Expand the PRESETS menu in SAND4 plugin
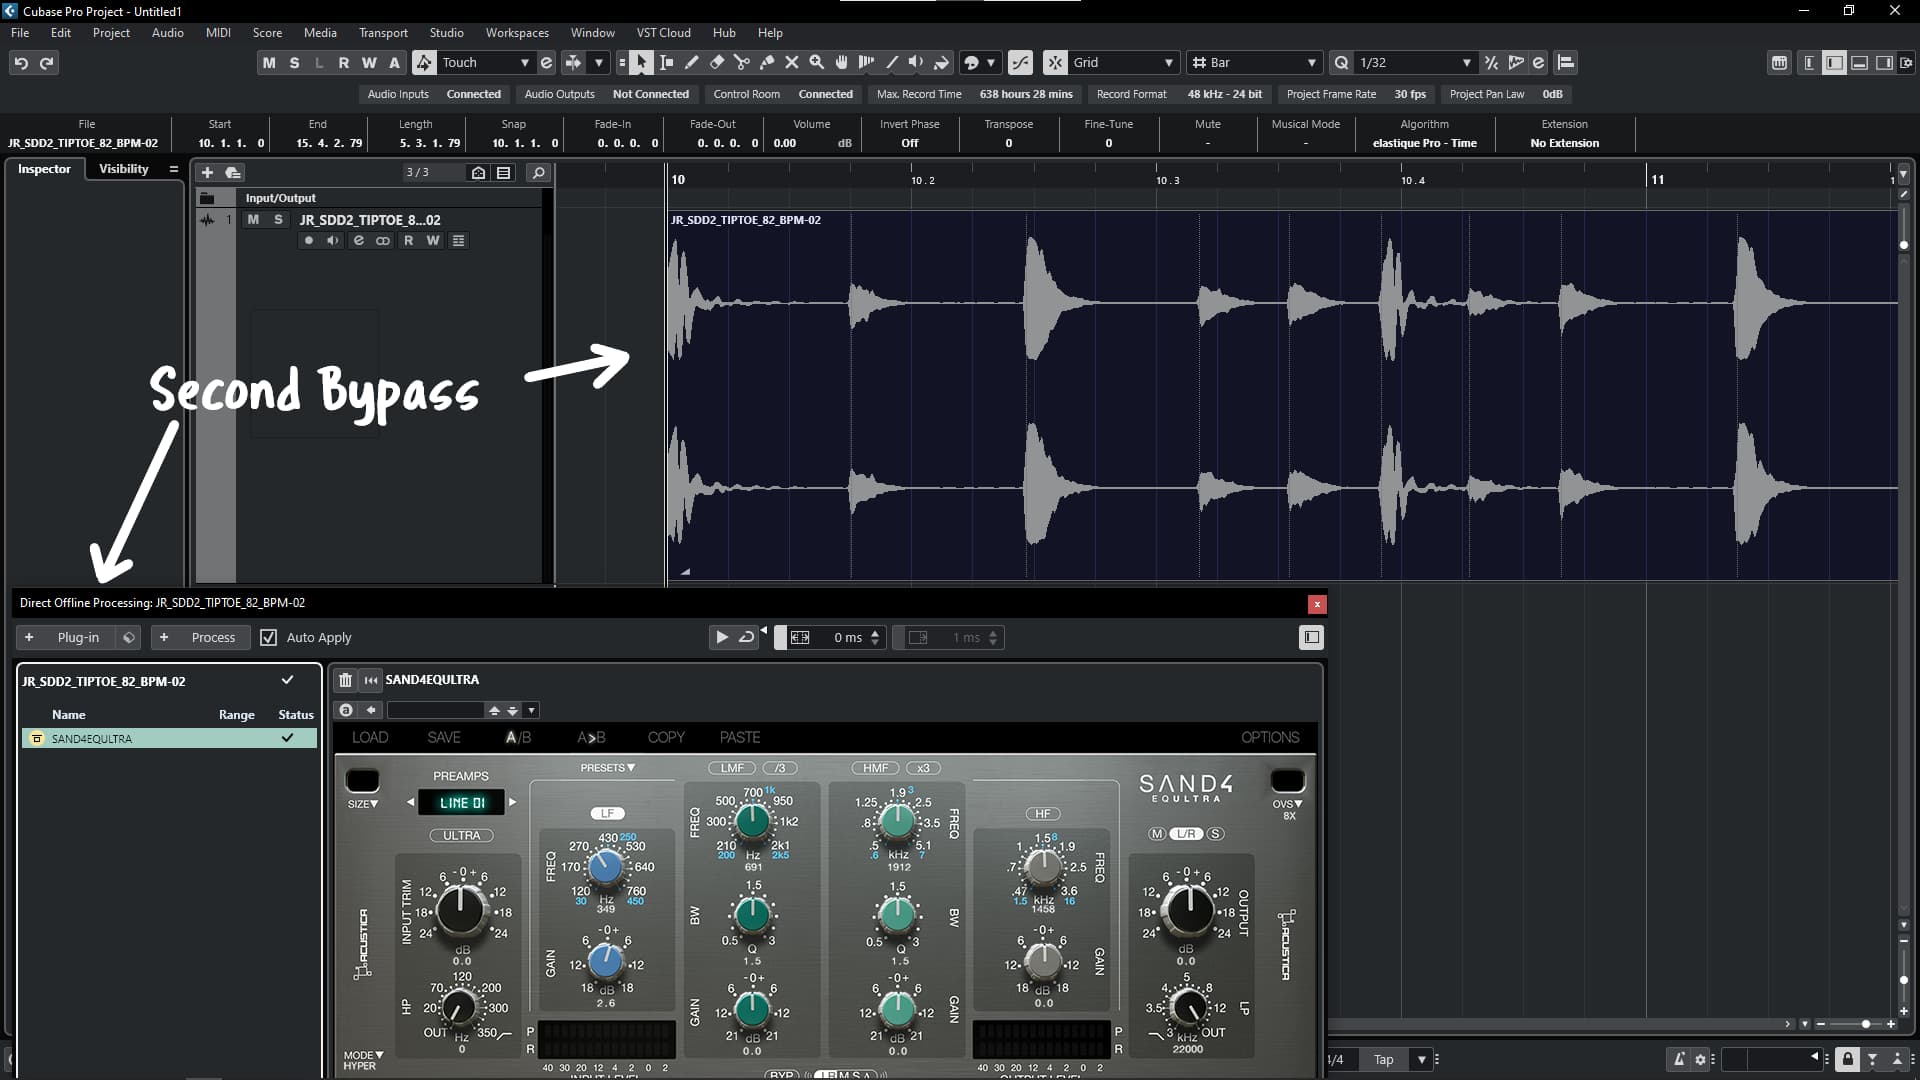Screen dimensions: 1920x1080 tap(608, 768)
